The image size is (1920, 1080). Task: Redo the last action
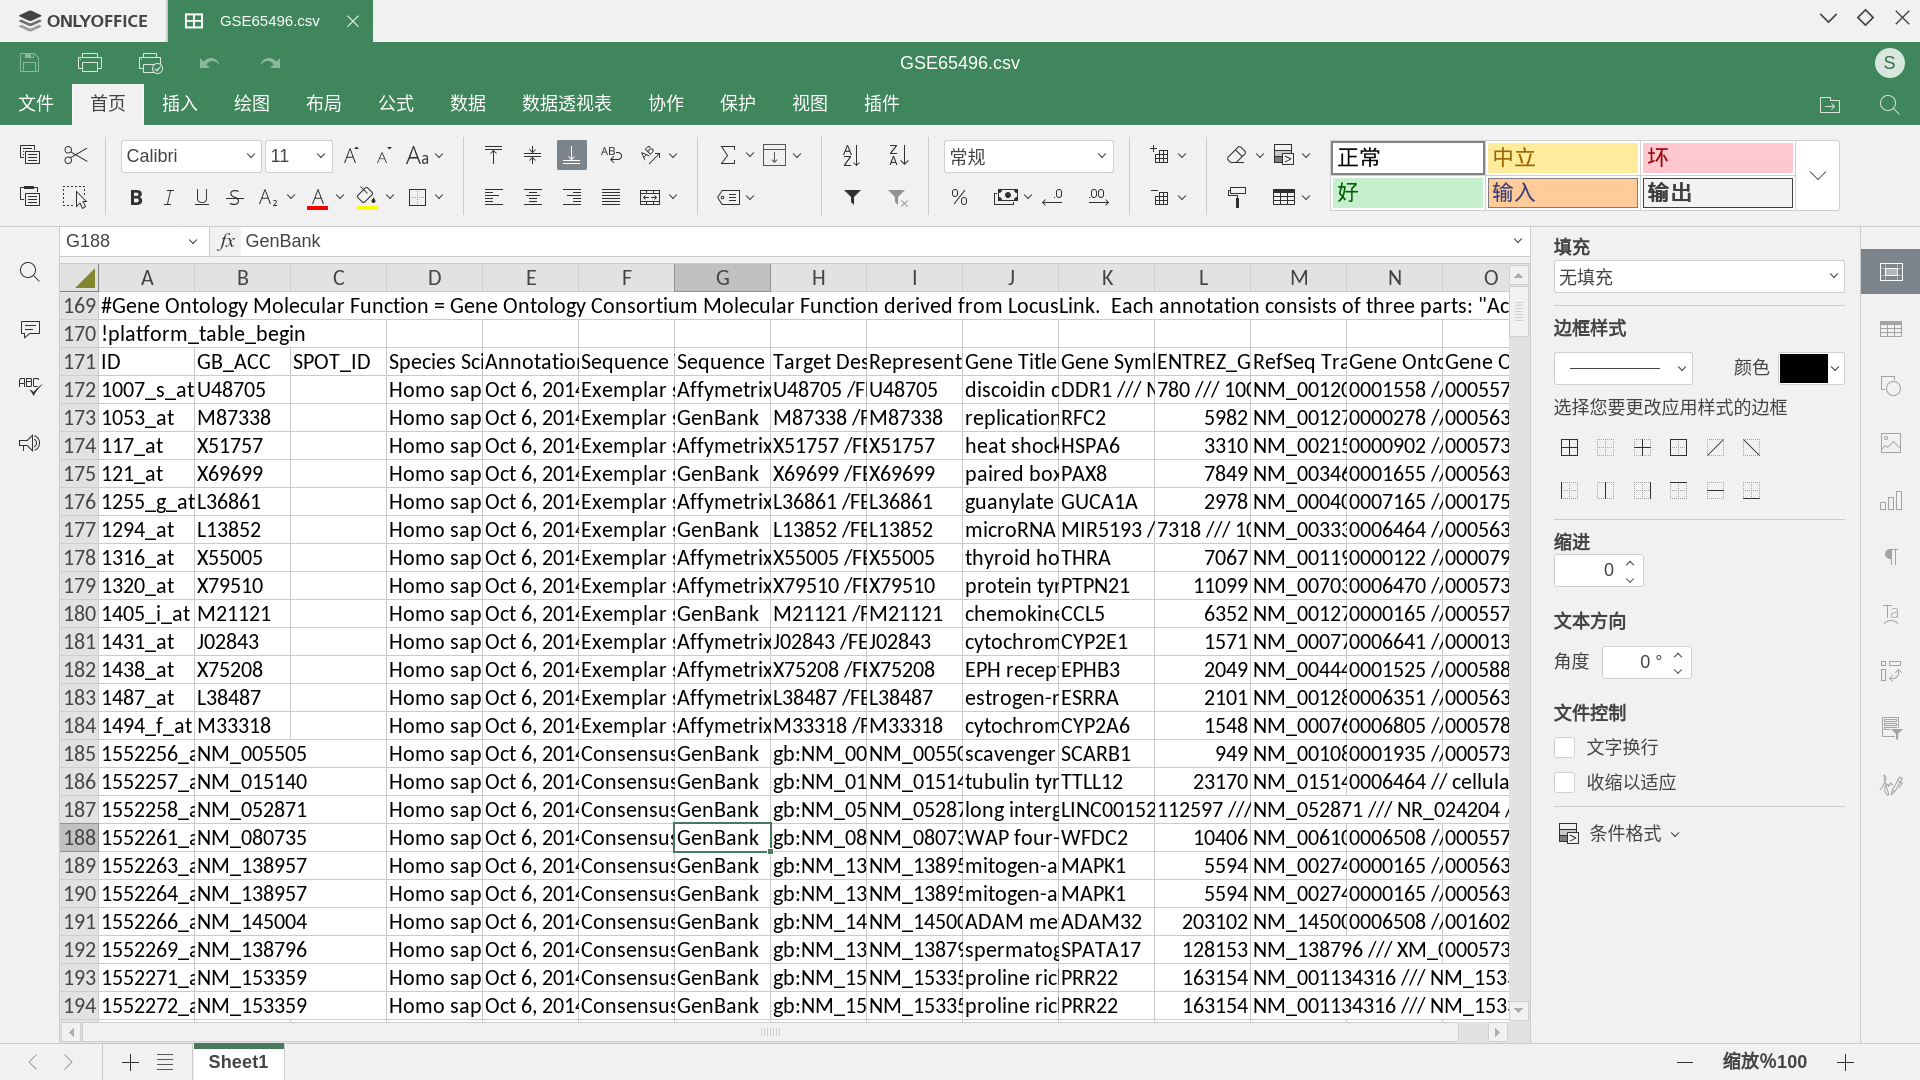coord(270,63)
